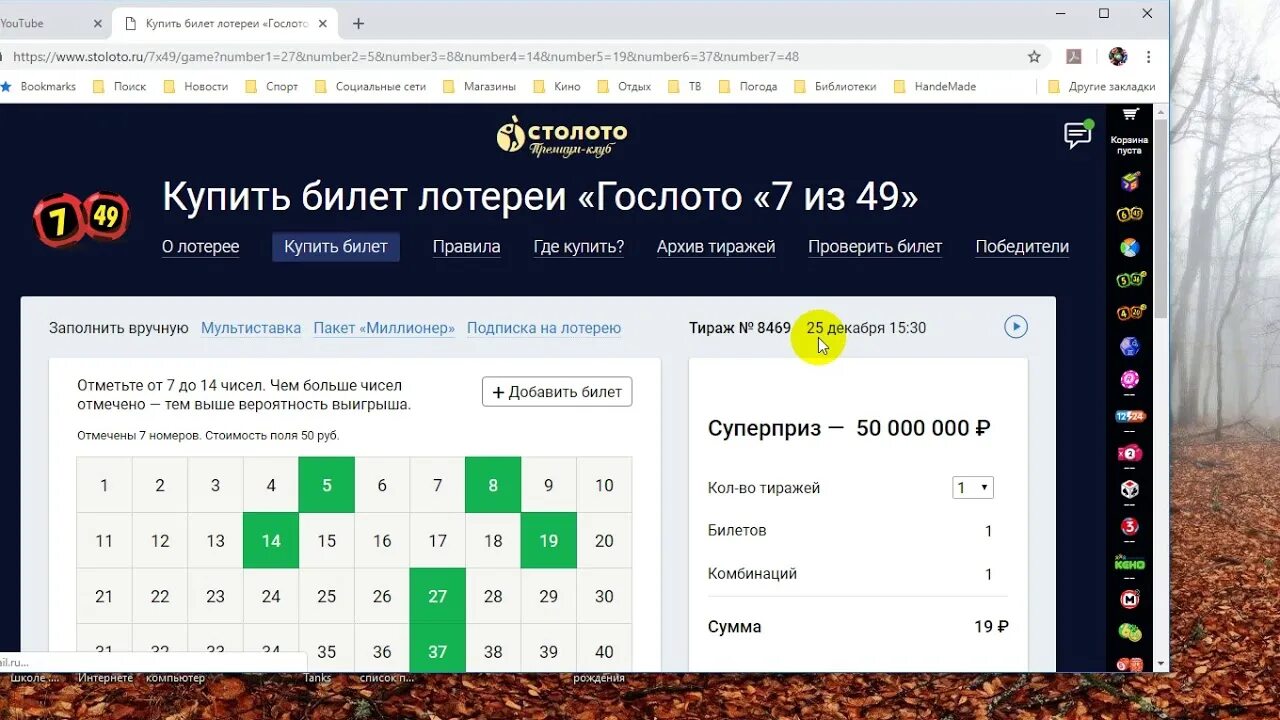
Task: Deselect number 5 in the ticket grid
Action: click(326, 485)
